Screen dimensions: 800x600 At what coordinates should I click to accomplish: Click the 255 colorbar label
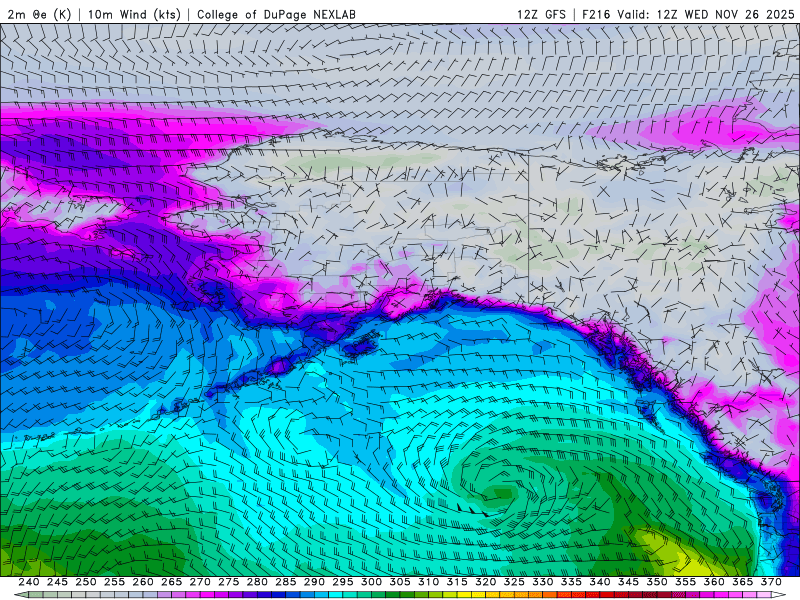tap(114, 582)
